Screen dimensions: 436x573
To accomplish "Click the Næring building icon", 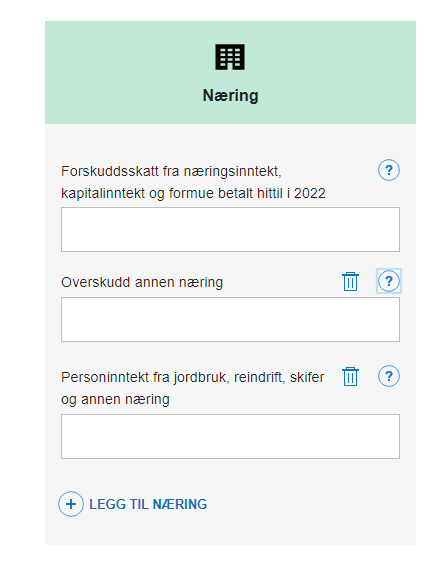I will [230, 57].
